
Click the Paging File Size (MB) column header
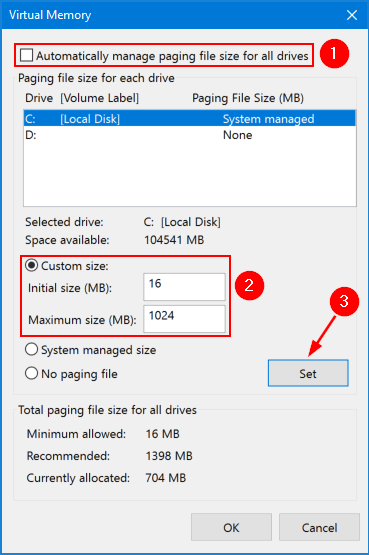(248, 98)
